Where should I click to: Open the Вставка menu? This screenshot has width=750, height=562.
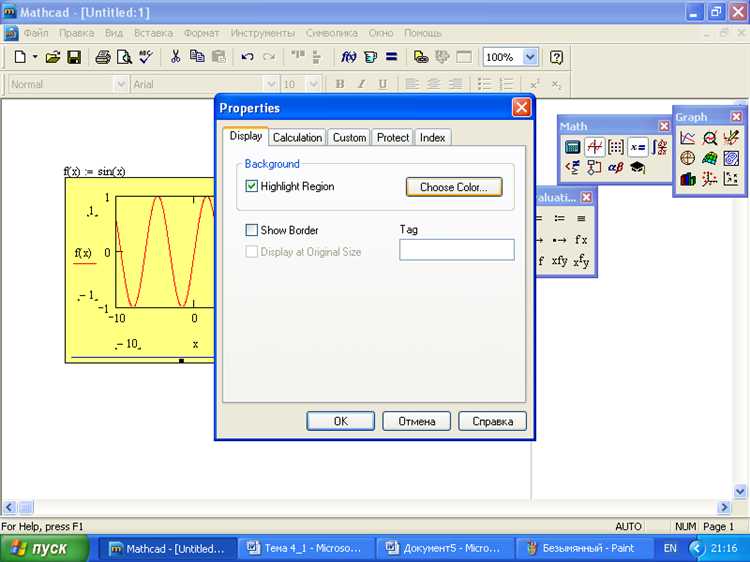pyautogui.click(x=153, y=33)
